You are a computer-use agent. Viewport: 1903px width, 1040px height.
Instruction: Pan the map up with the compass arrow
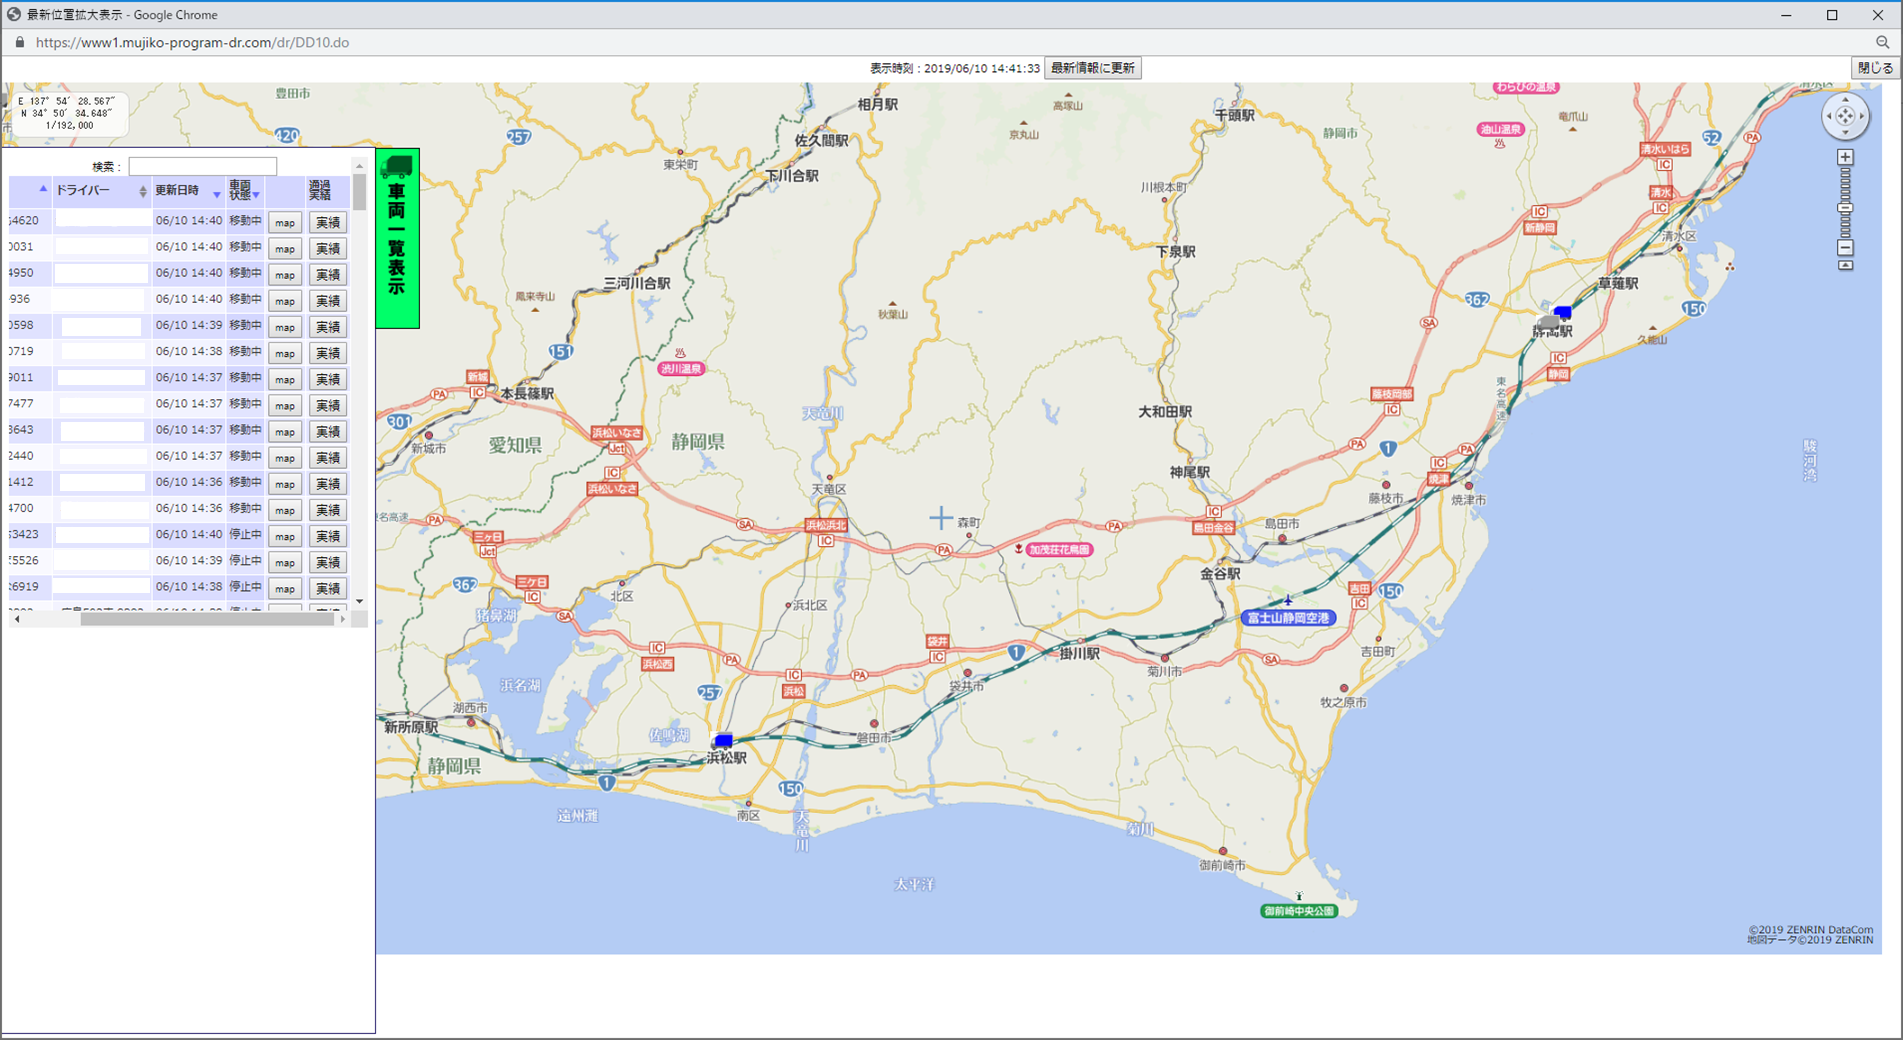coord(1845,100)
